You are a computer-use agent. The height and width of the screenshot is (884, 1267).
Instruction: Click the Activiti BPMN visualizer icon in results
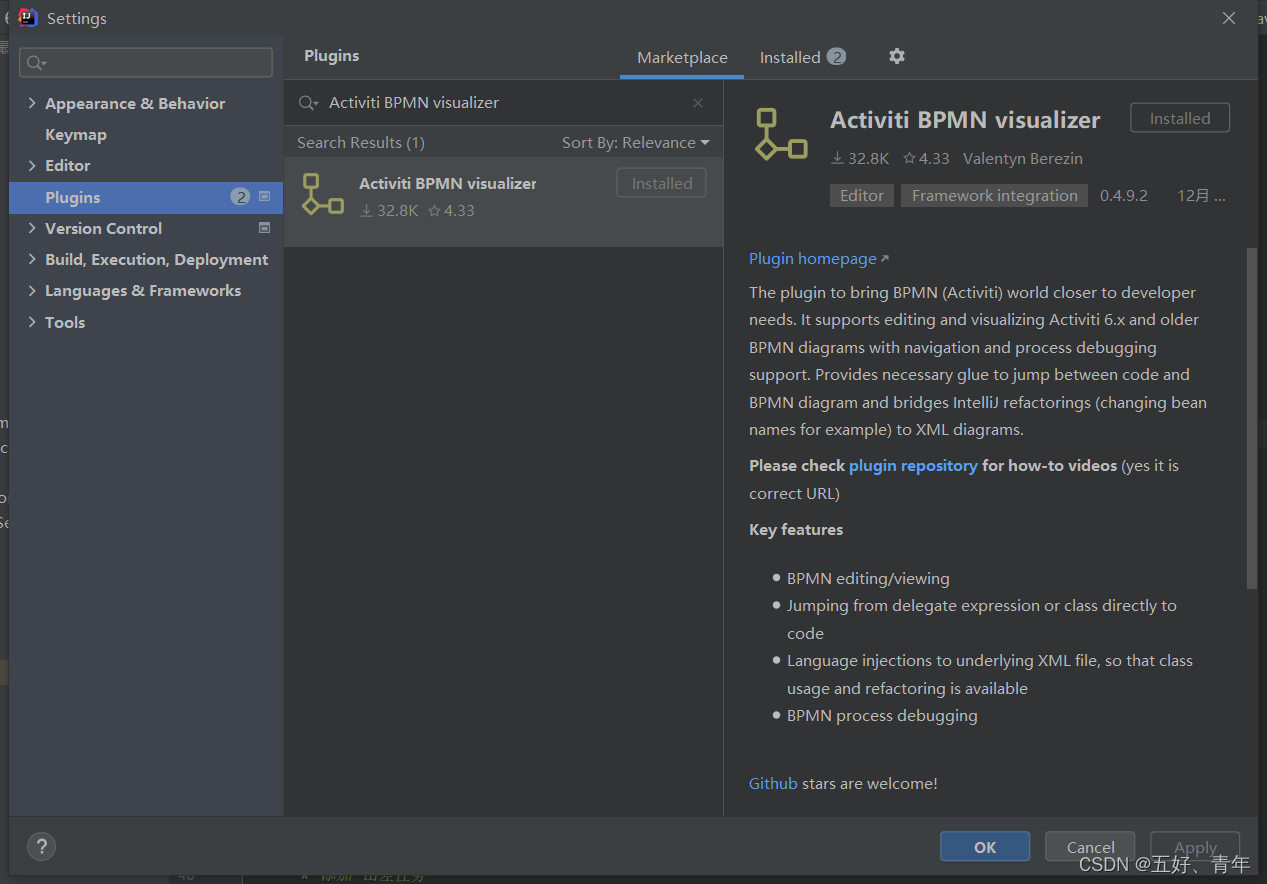[x=323, y=194]
